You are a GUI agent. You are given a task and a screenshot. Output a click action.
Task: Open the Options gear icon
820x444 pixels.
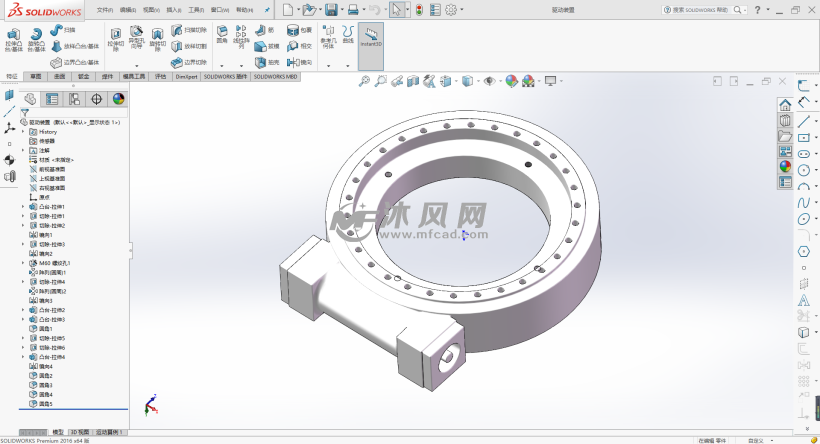(x=451, y=10)
